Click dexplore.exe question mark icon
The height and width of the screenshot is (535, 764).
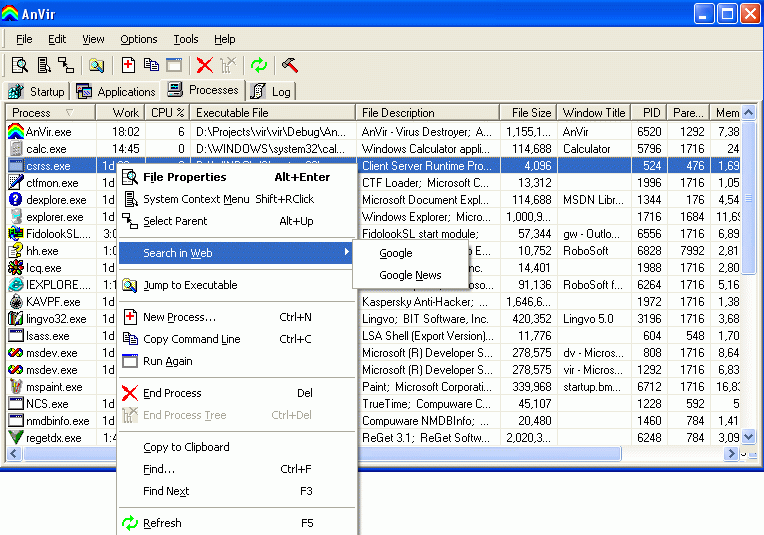(x=16, y=199)
